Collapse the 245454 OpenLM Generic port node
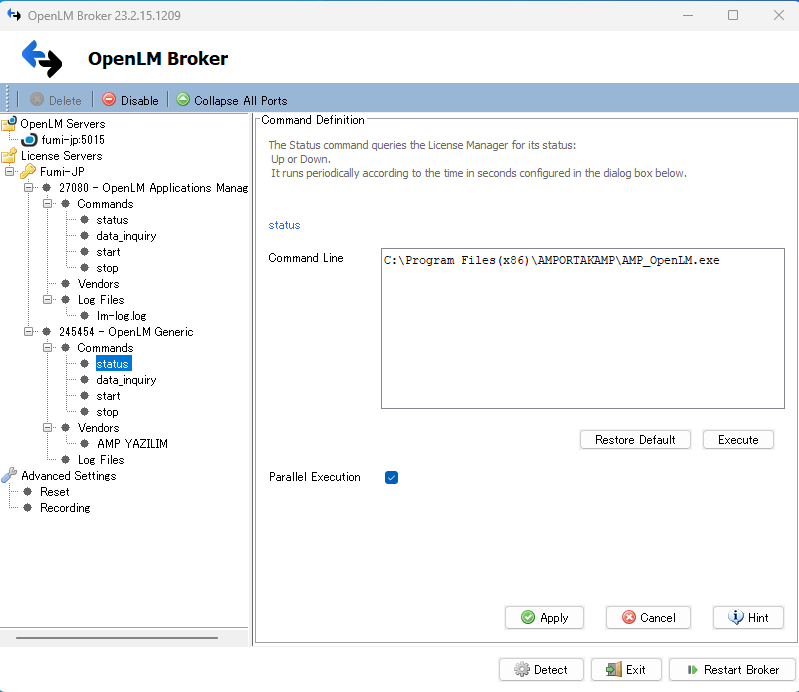This screenshot has height=692, width=799. click(29, 332)
